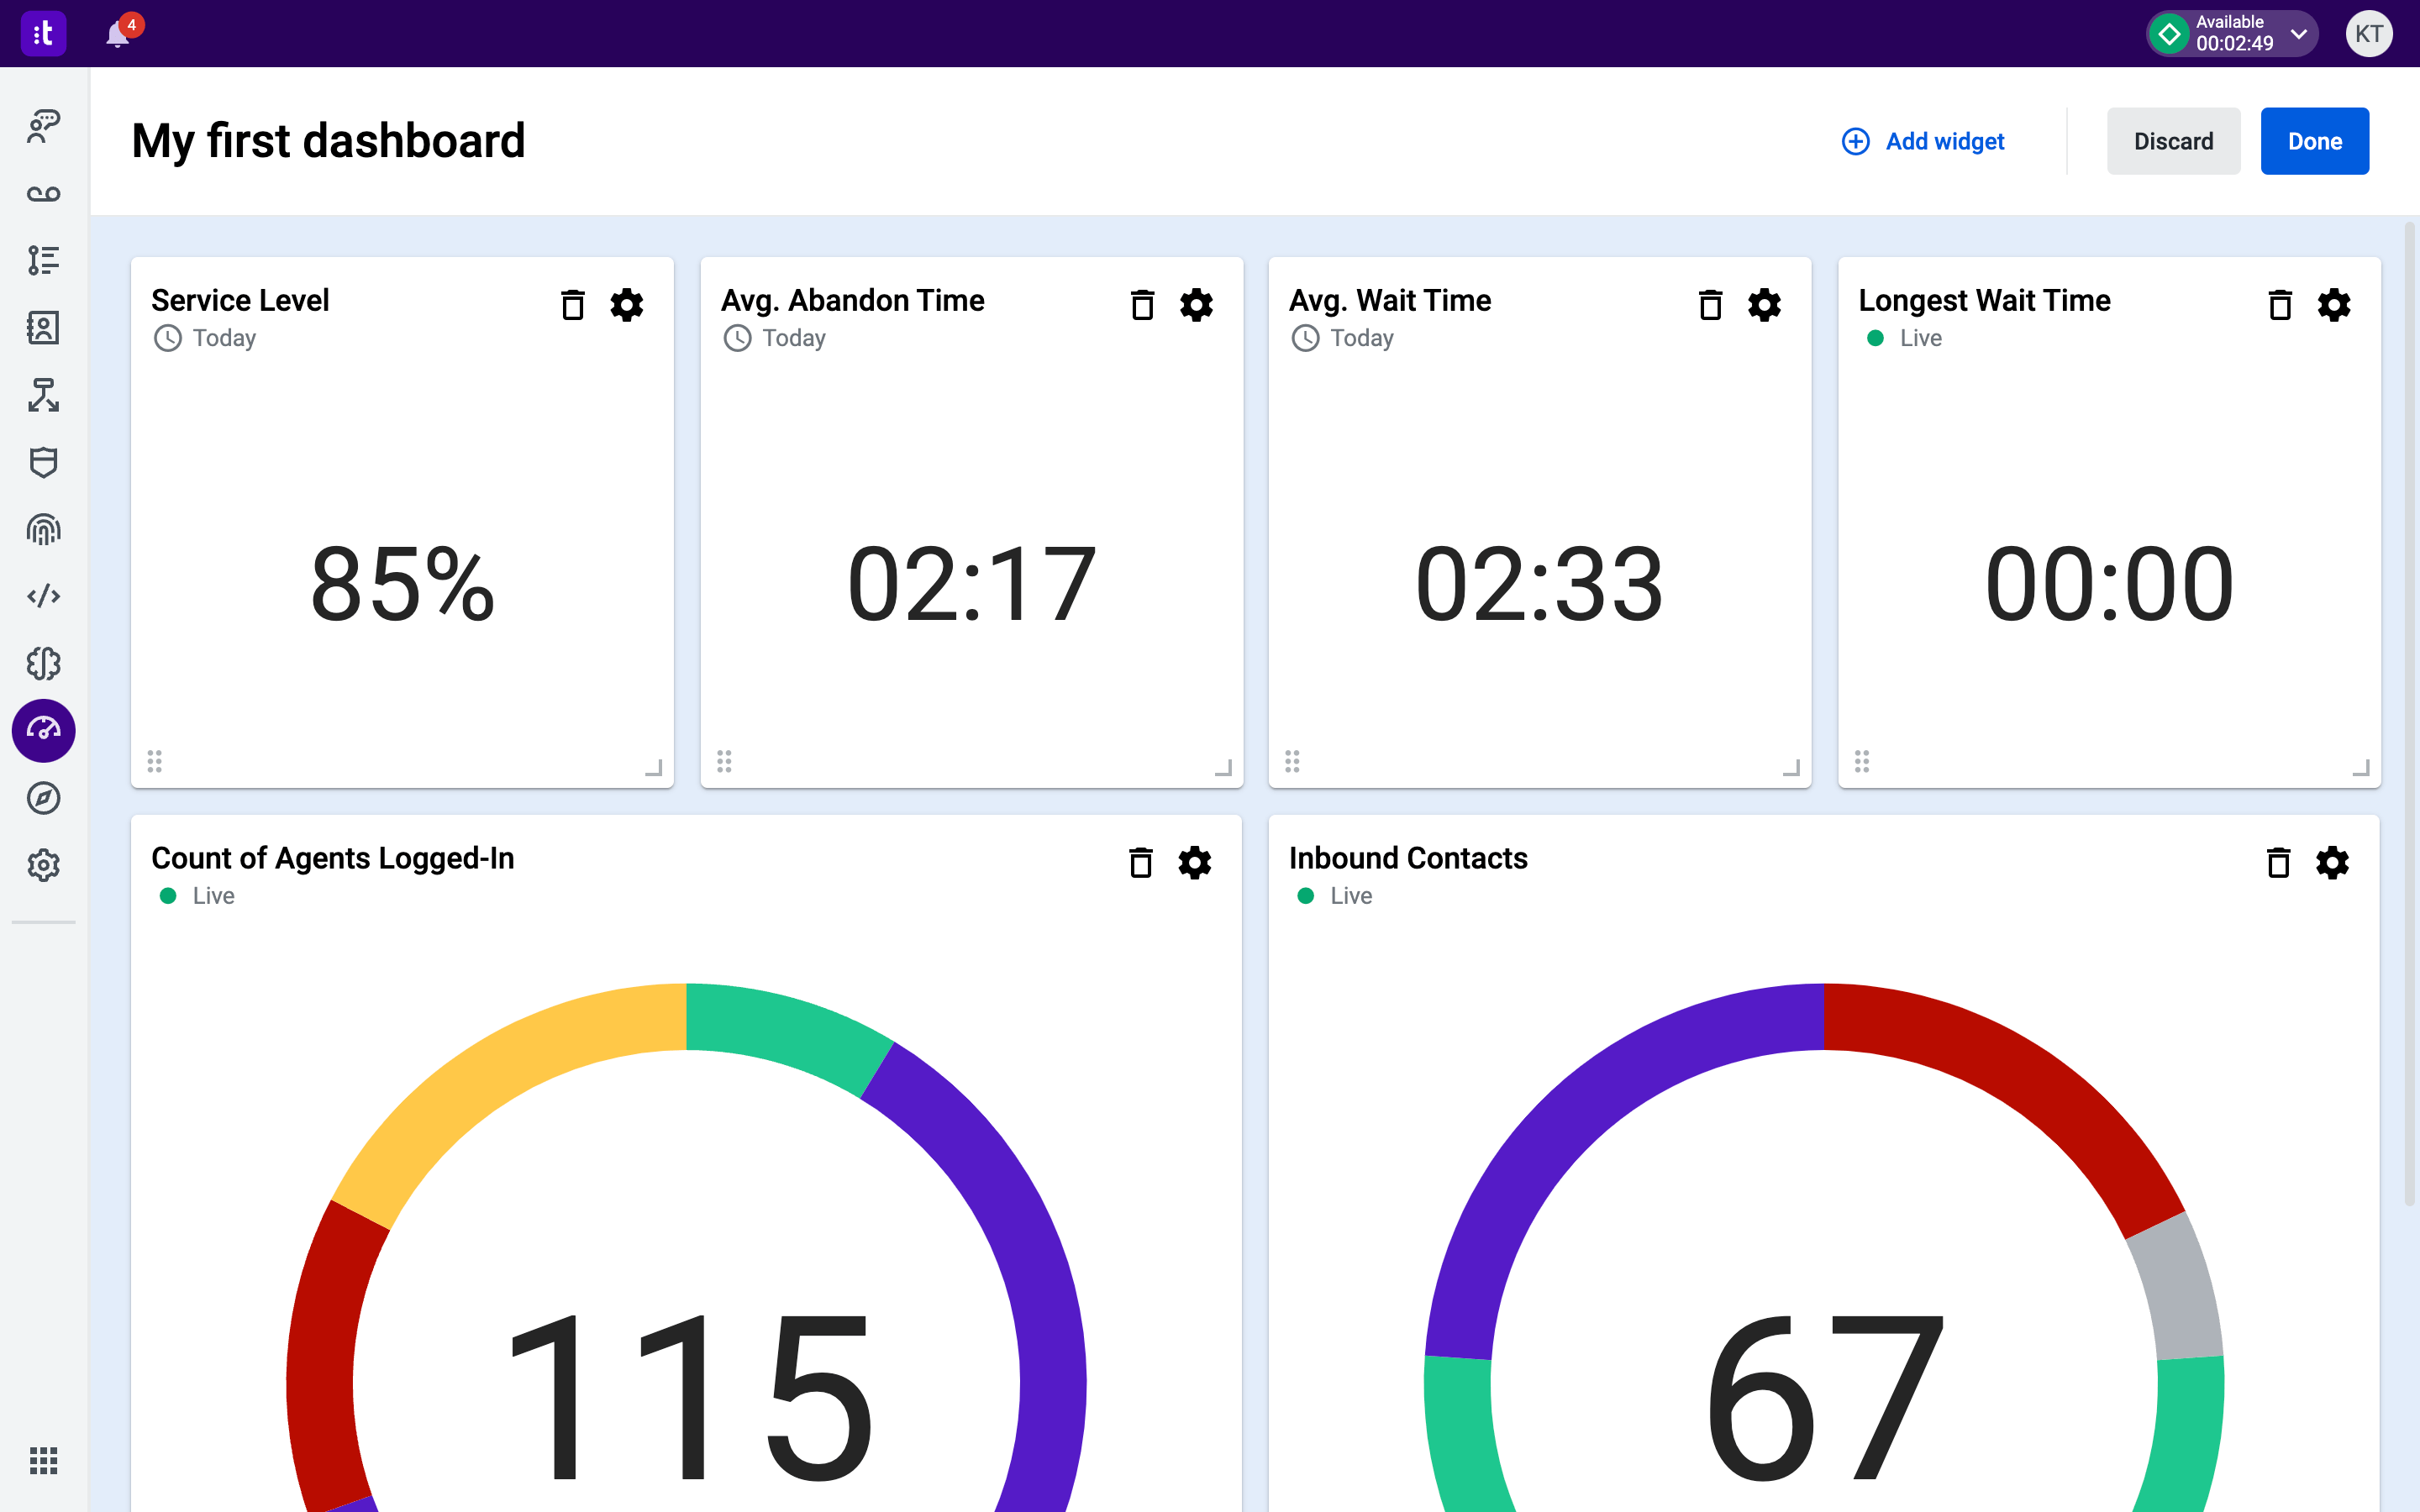Image resolution: width=2420 pixels, height=1512 pixels.
Task: Select the AI brain icon in sidebar
Action: click(43, 663)
